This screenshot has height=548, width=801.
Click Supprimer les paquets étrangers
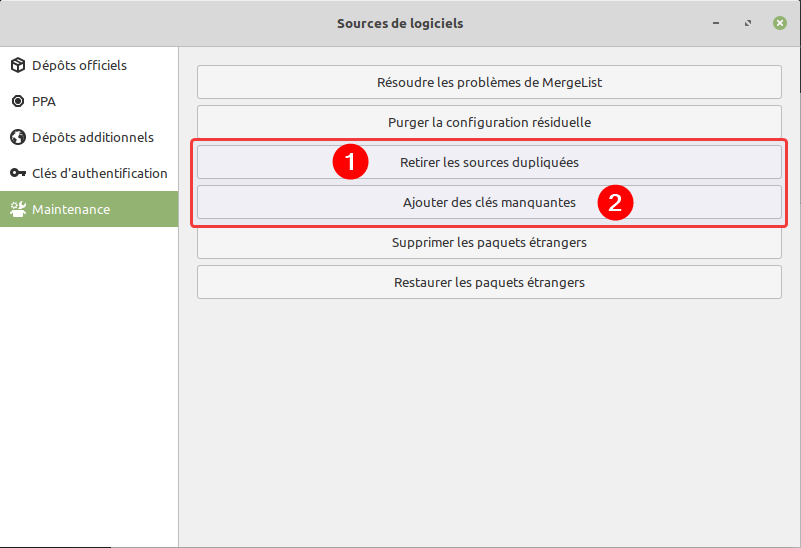[x=489, y=242]
